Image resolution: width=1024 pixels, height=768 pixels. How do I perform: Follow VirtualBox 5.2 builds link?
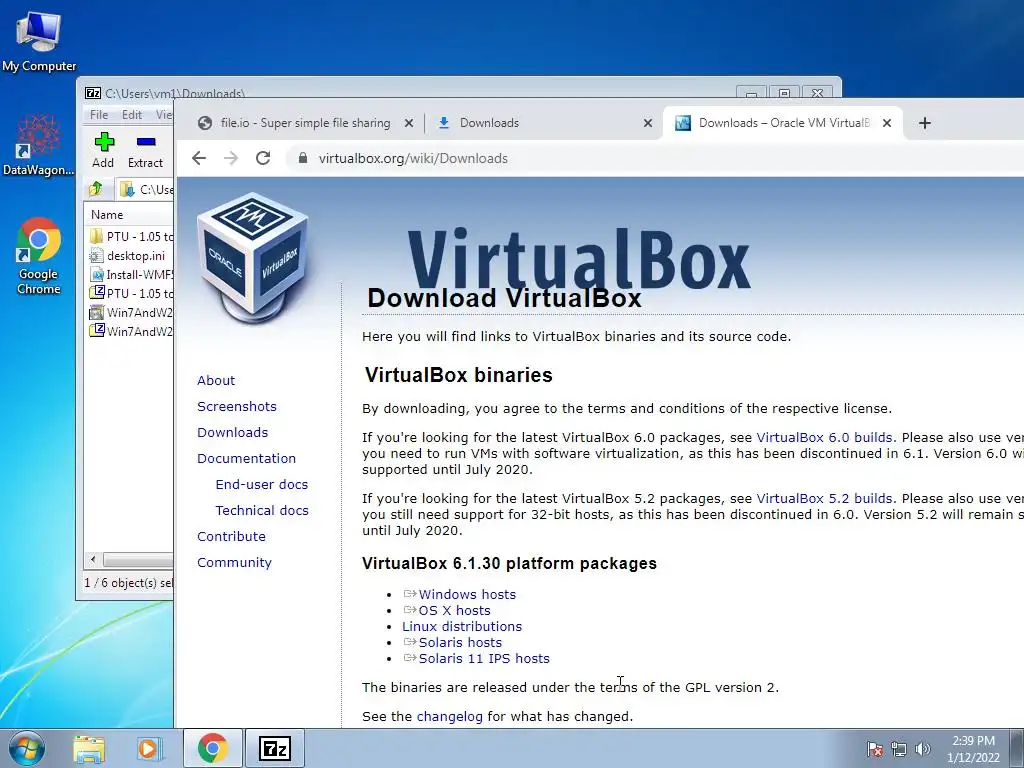825,498
